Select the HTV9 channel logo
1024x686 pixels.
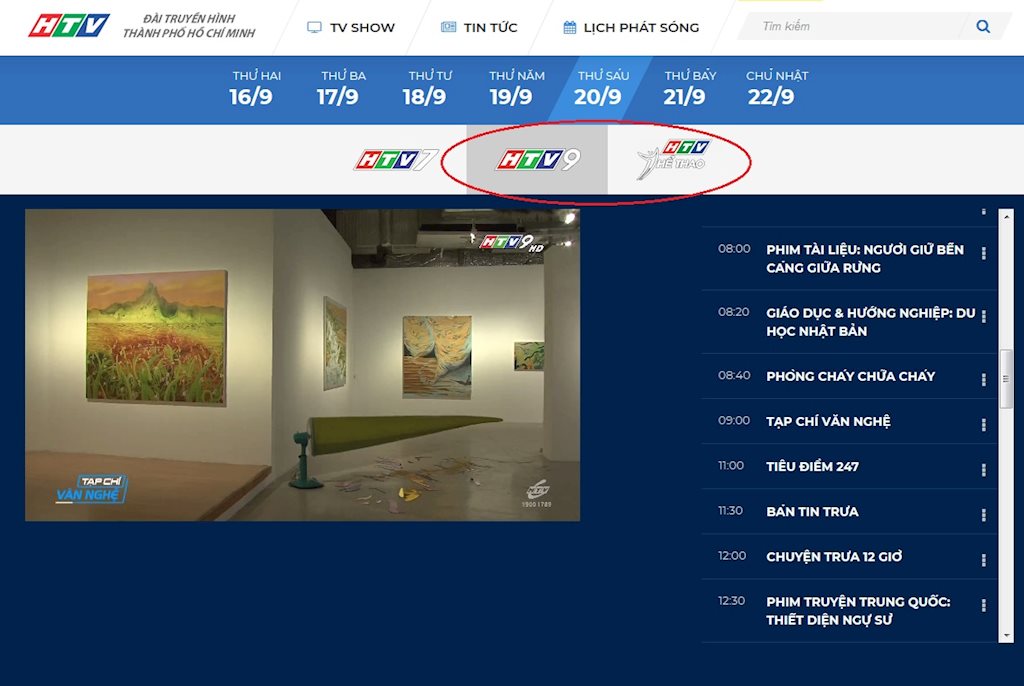[538, 160]
